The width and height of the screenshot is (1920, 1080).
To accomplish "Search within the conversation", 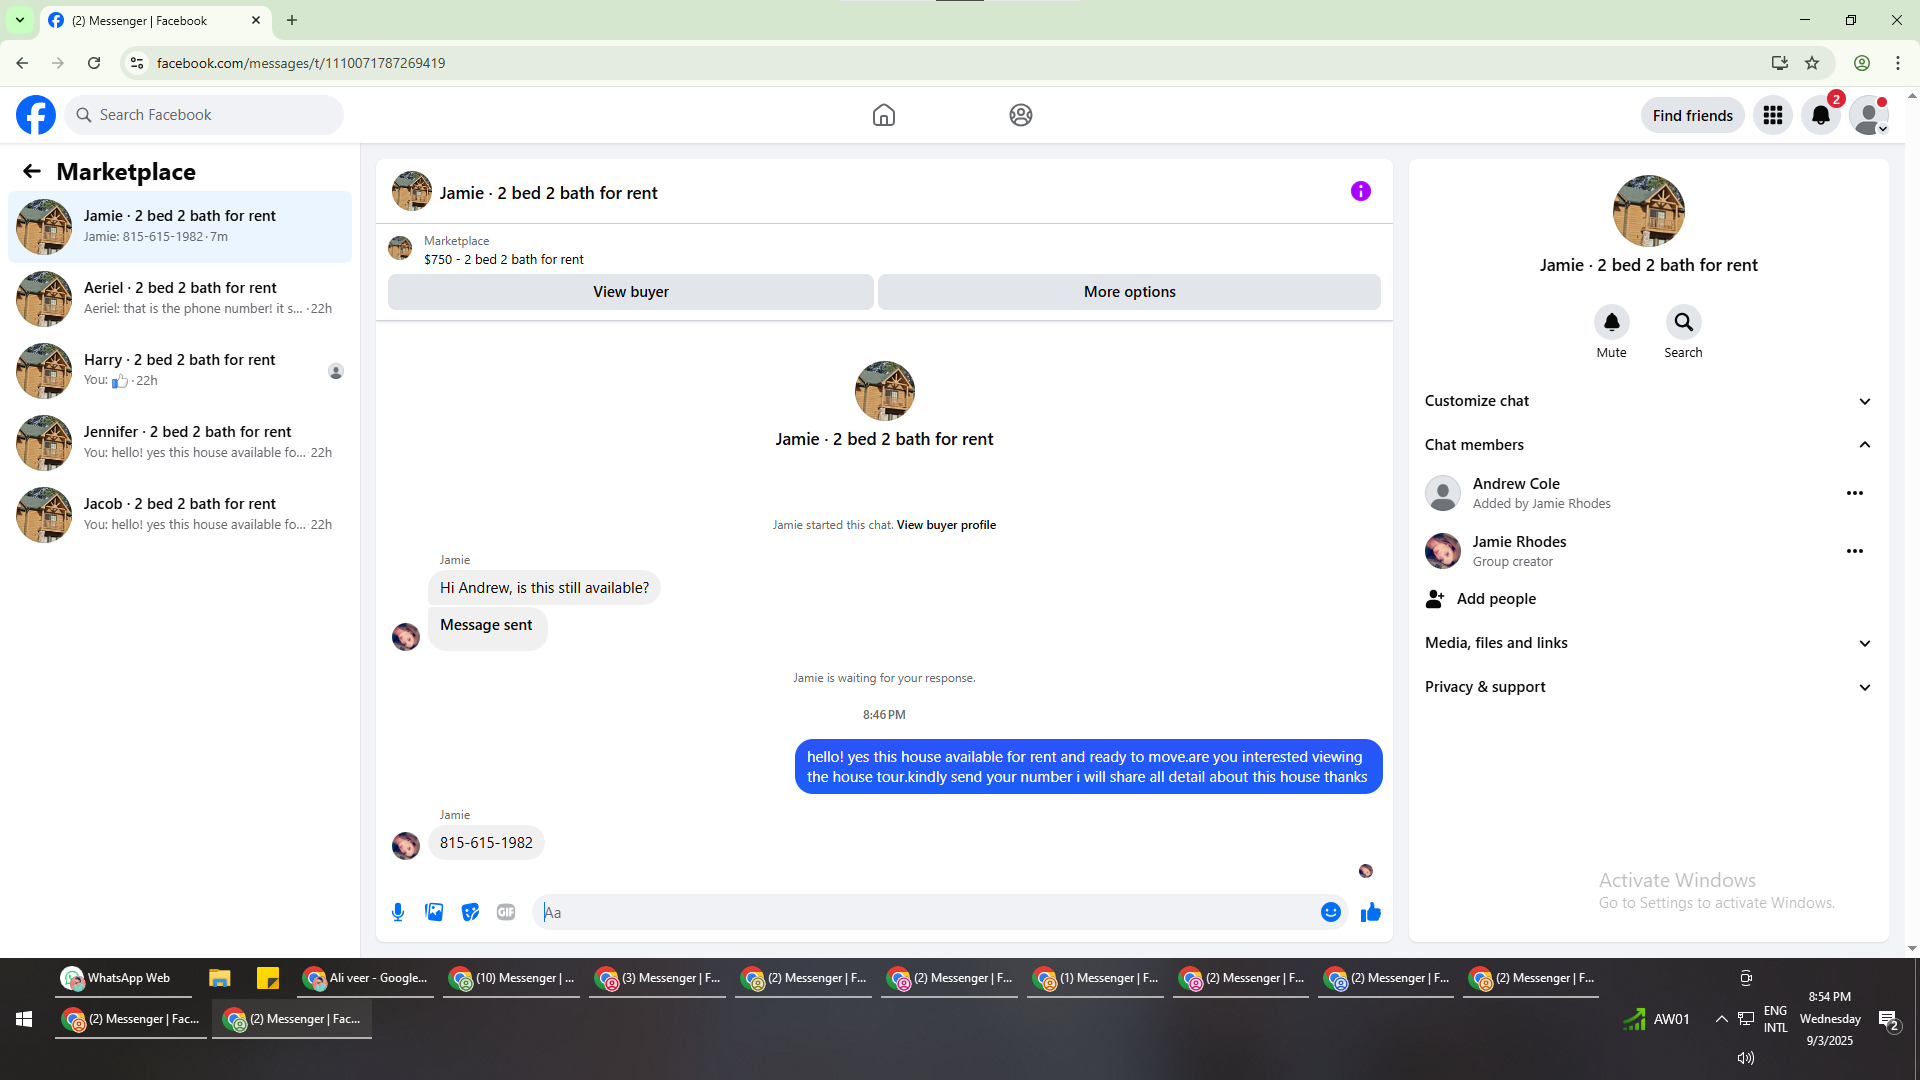I will pyautogui.click(x=1684, y=322).
